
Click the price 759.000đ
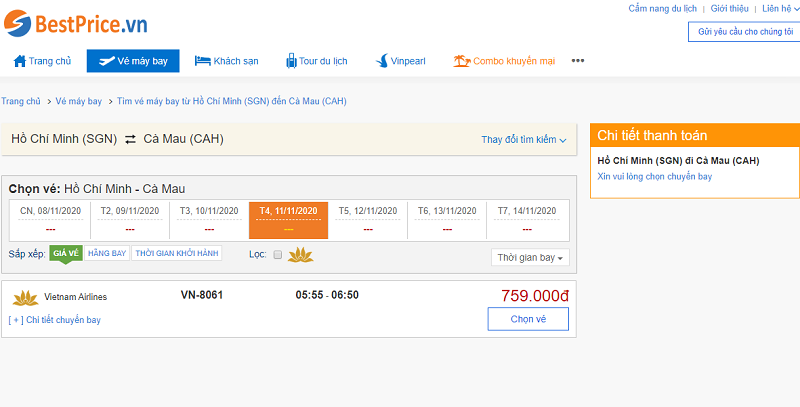(535, 296)
